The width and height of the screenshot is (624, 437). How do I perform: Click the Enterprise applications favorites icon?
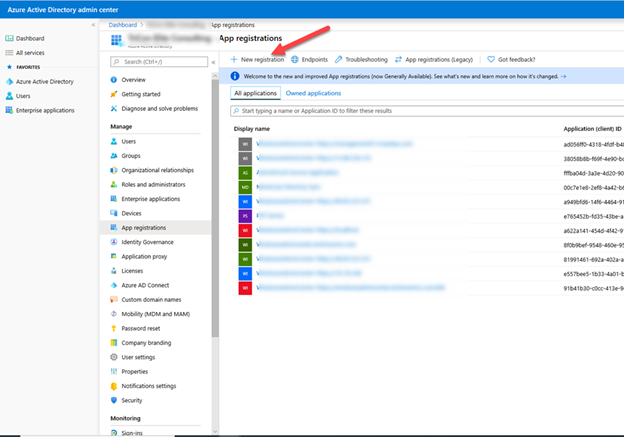9,110
